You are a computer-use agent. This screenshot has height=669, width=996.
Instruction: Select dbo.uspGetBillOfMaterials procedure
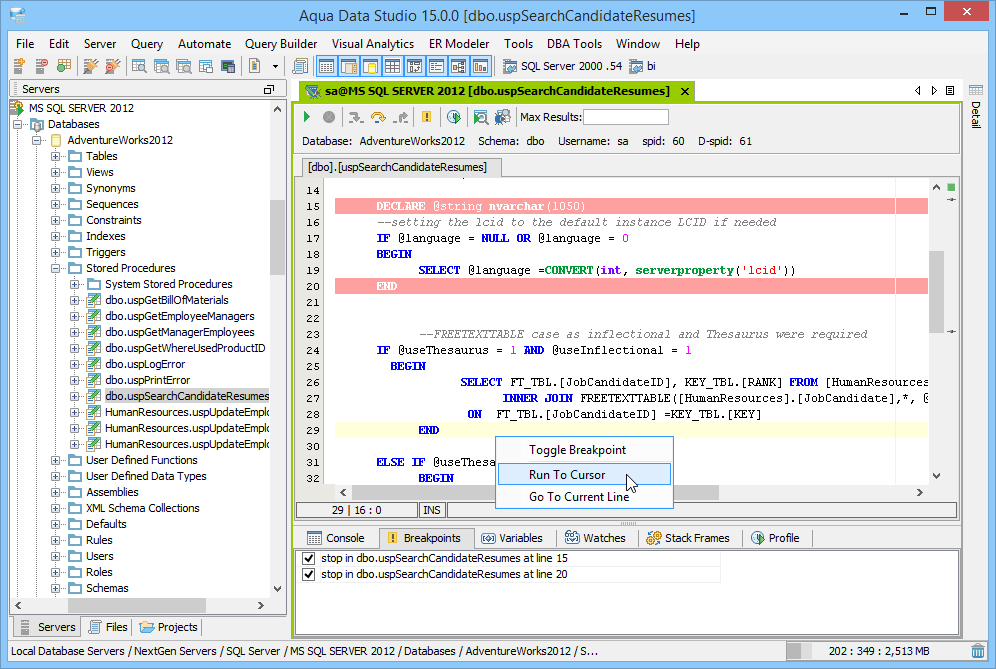point(167,301)
